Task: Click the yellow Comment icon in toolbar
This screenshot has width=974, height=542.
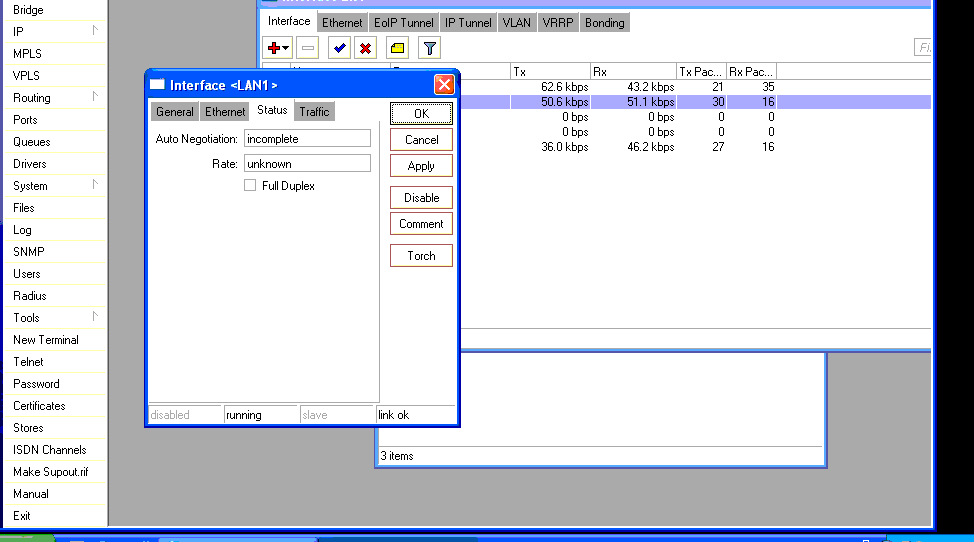Action: click(397, 48)
